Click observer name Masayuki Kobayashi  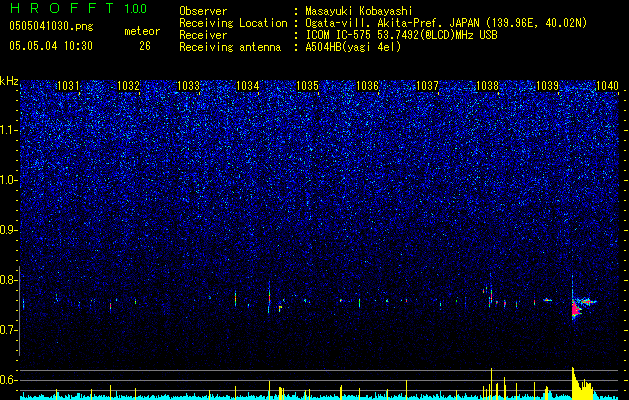tap(358, 11)
